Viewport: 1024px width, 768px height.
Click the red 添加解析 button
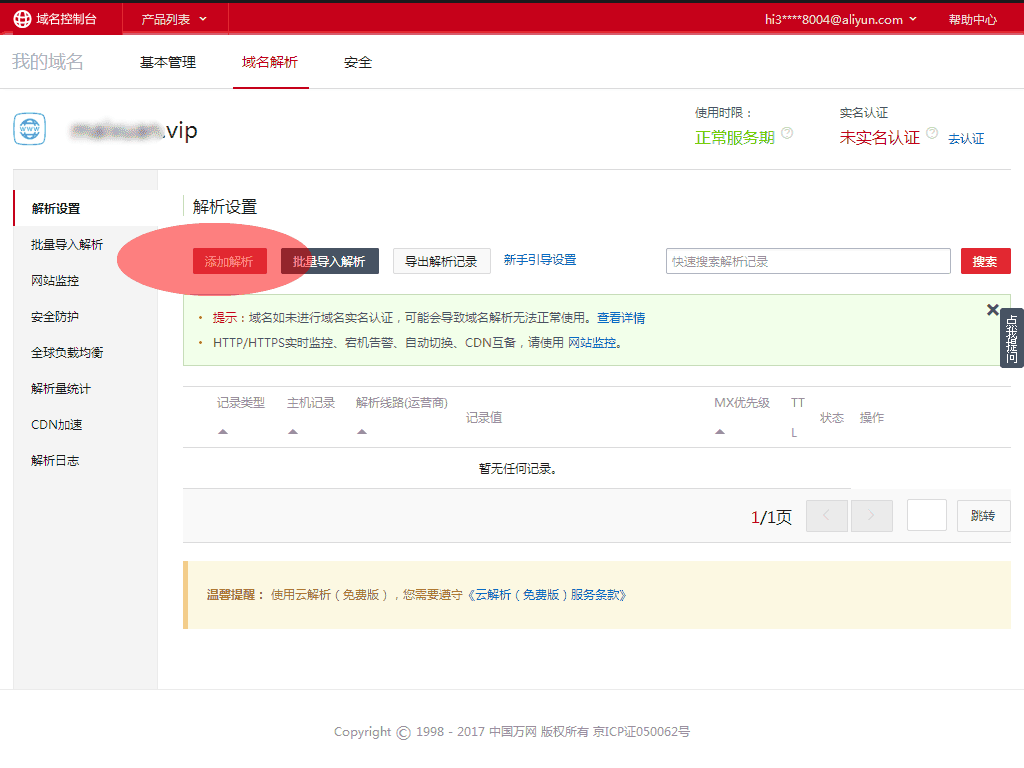(230, 261)
